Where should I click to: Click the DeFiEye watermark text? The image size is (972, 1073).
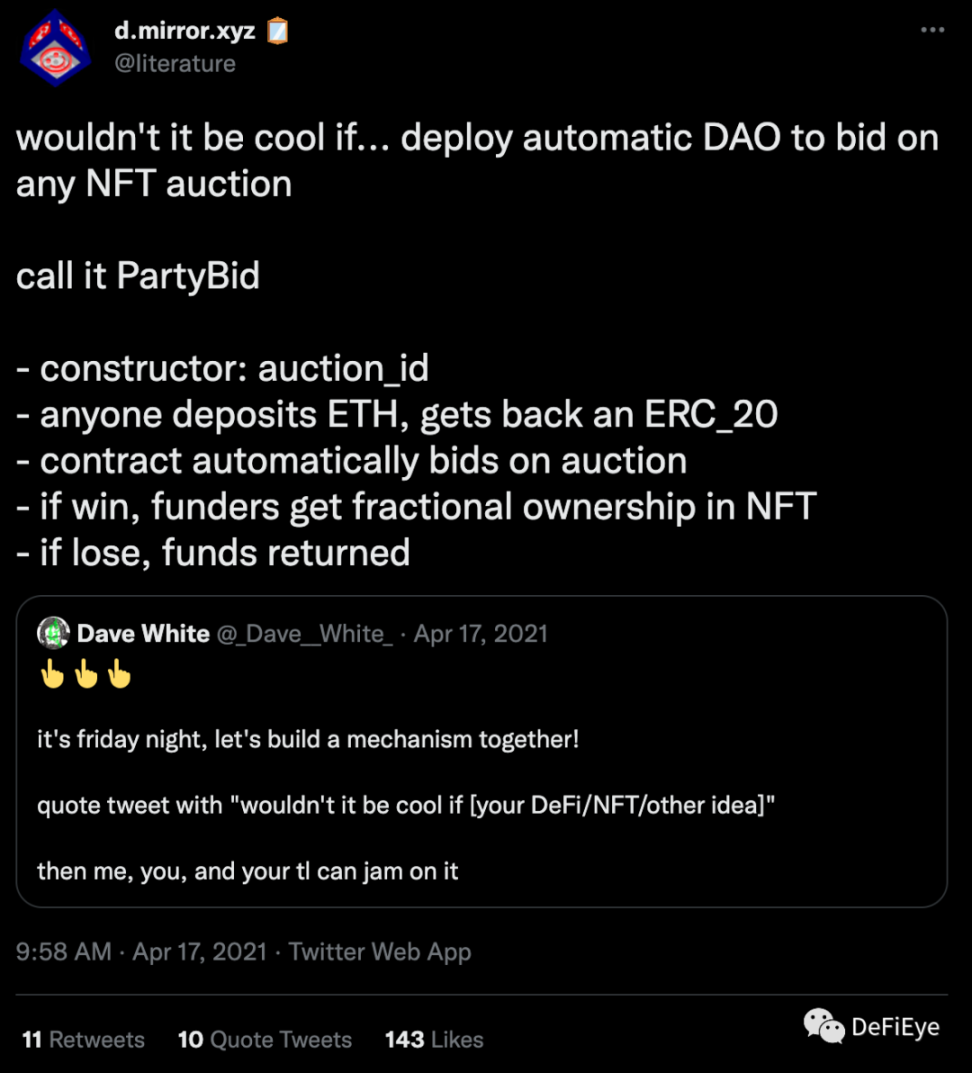[895, 1027]
